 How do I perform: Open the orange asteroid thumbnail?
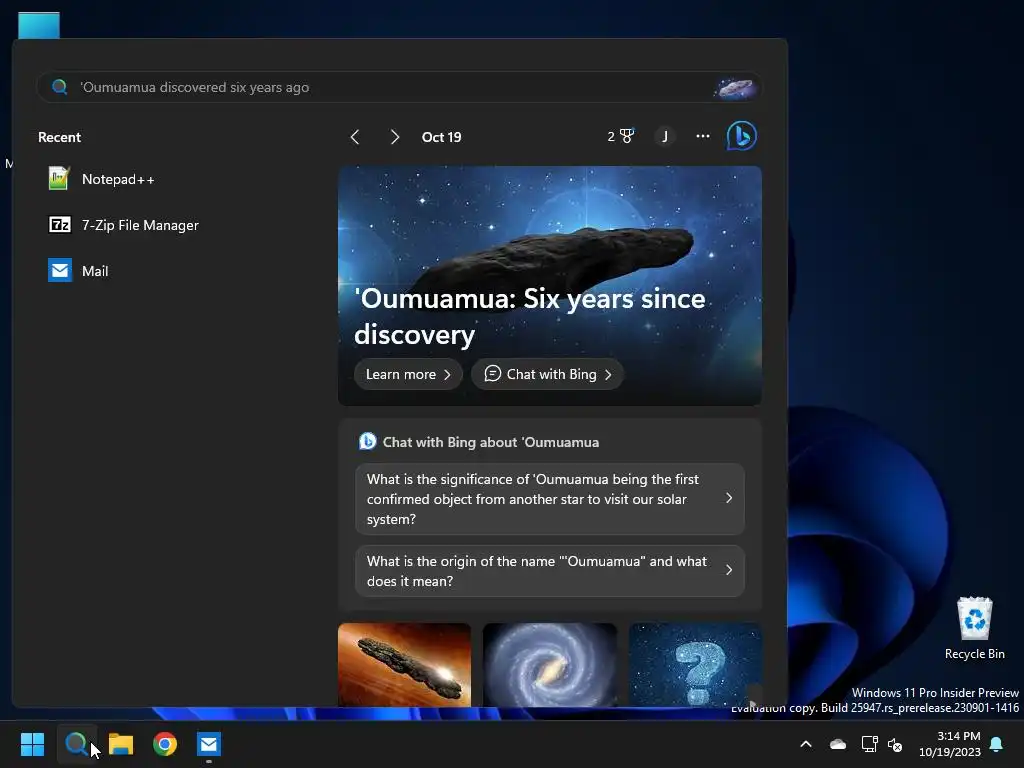tap(404, 664)
